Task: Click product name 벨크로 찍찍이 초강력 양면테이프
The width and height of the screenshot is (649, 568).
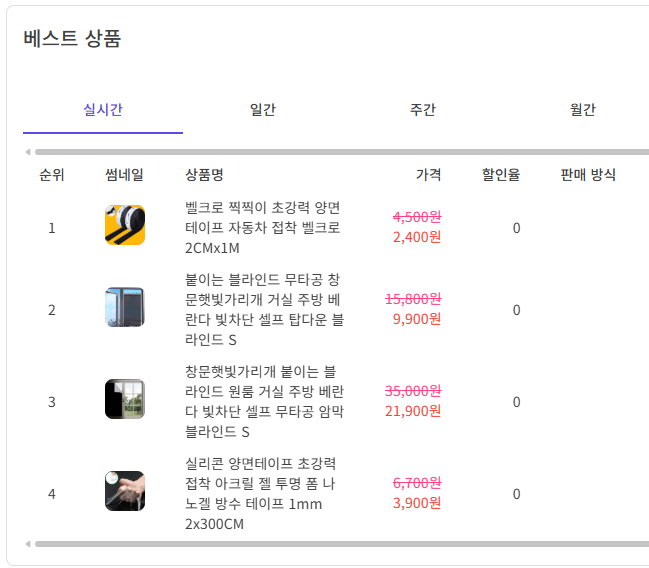Action: pos(262,227)
